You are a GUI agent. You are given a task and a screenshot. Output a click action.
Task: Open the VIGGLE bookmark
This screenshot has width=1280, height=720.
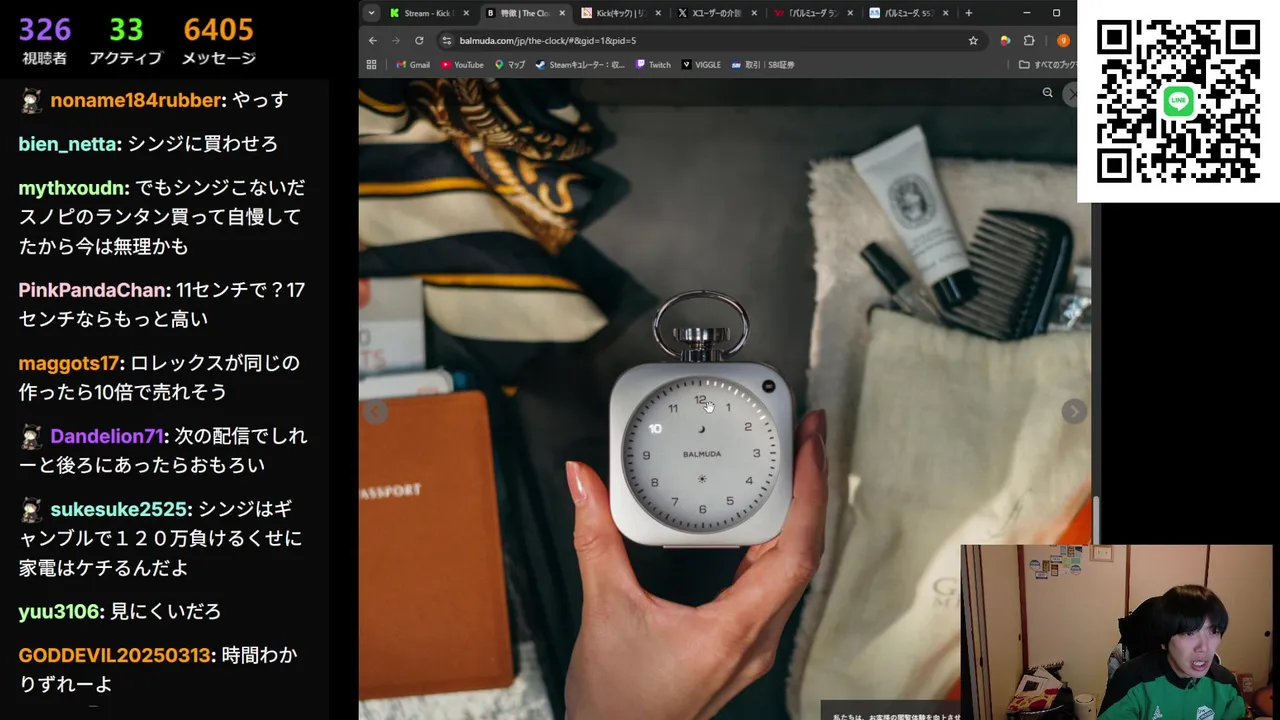click(x=701, y=64)
